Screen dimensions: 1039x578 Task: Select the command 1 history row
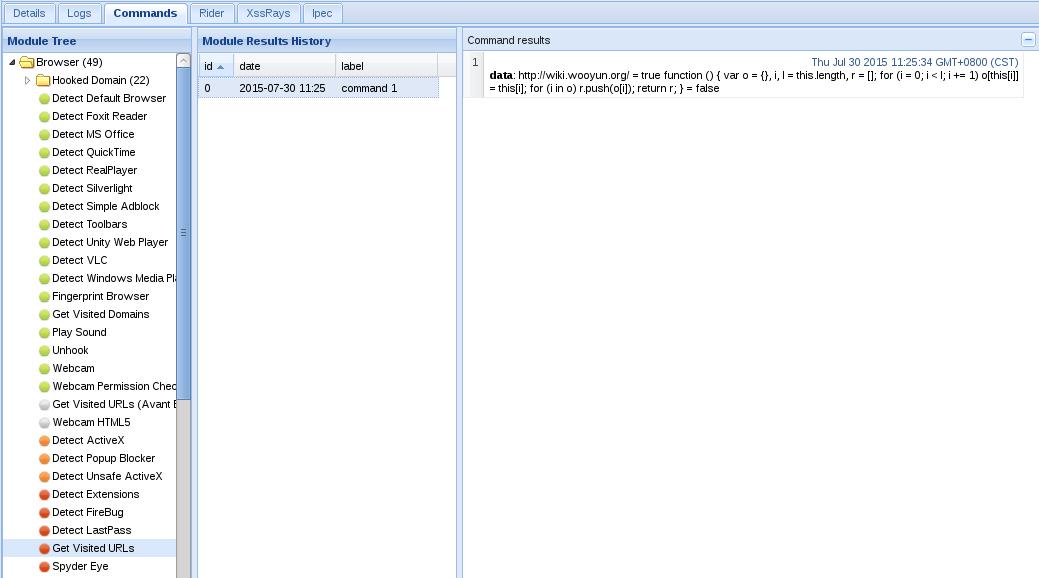(x=318, y=88)
